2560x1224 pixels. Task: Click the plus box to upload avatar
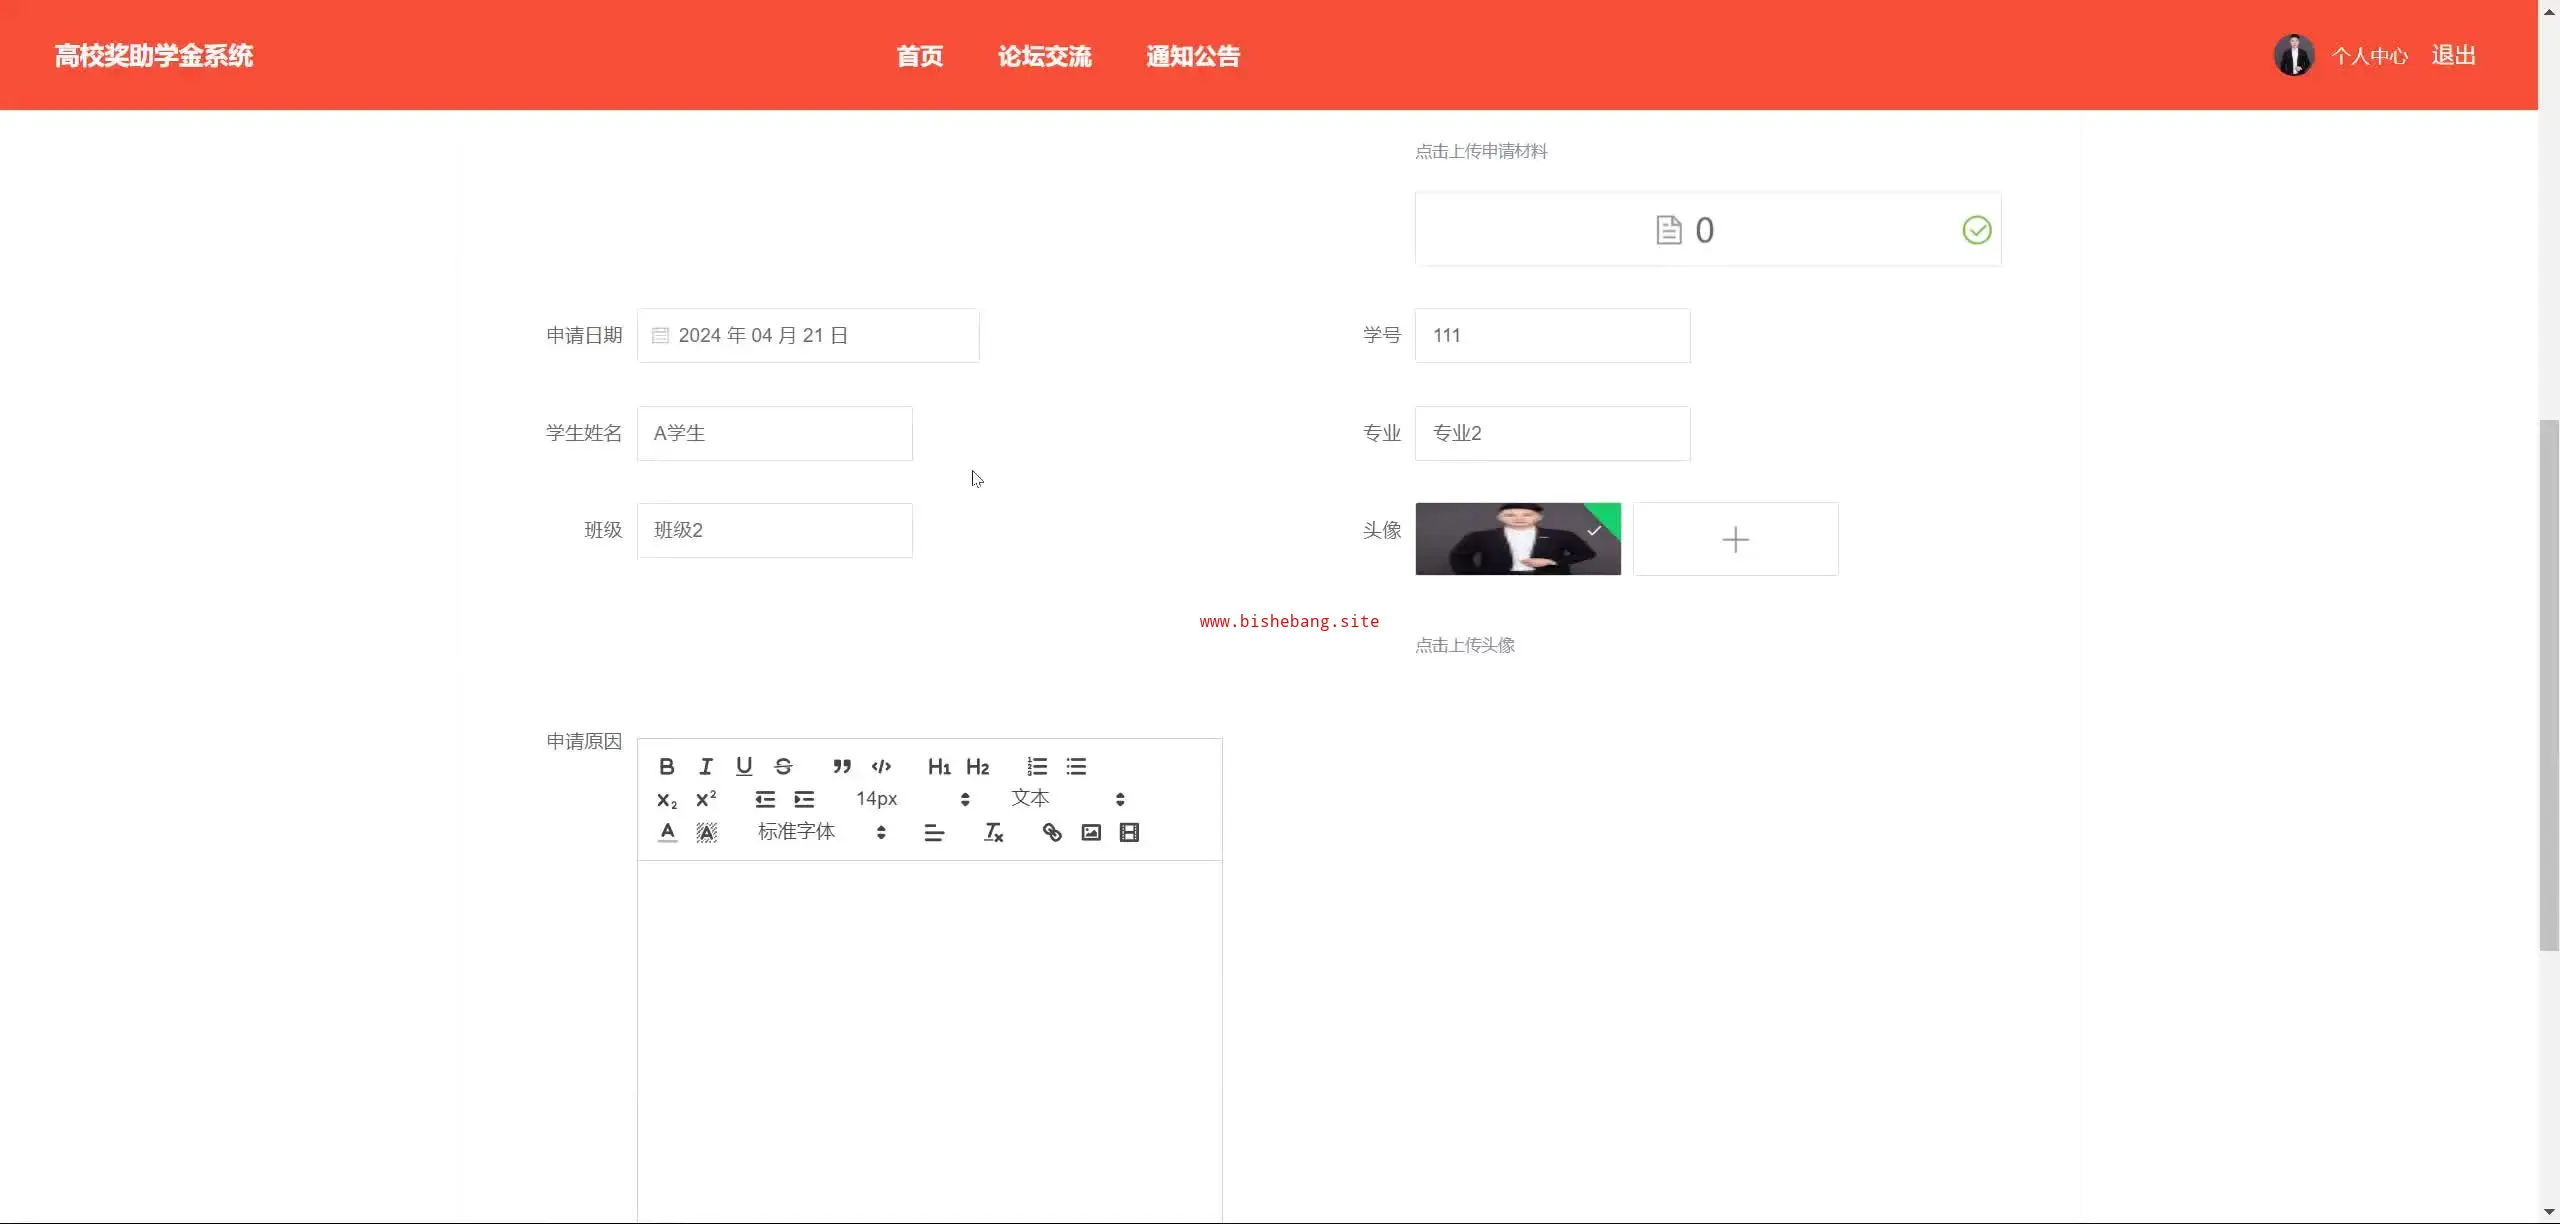pos(1735,540)
